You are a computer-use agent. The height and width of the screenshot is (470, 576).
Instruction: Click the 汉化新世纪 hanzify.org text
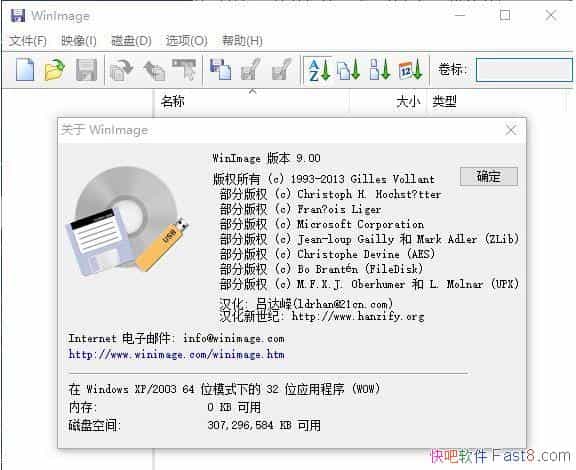(x=322, y=316)
